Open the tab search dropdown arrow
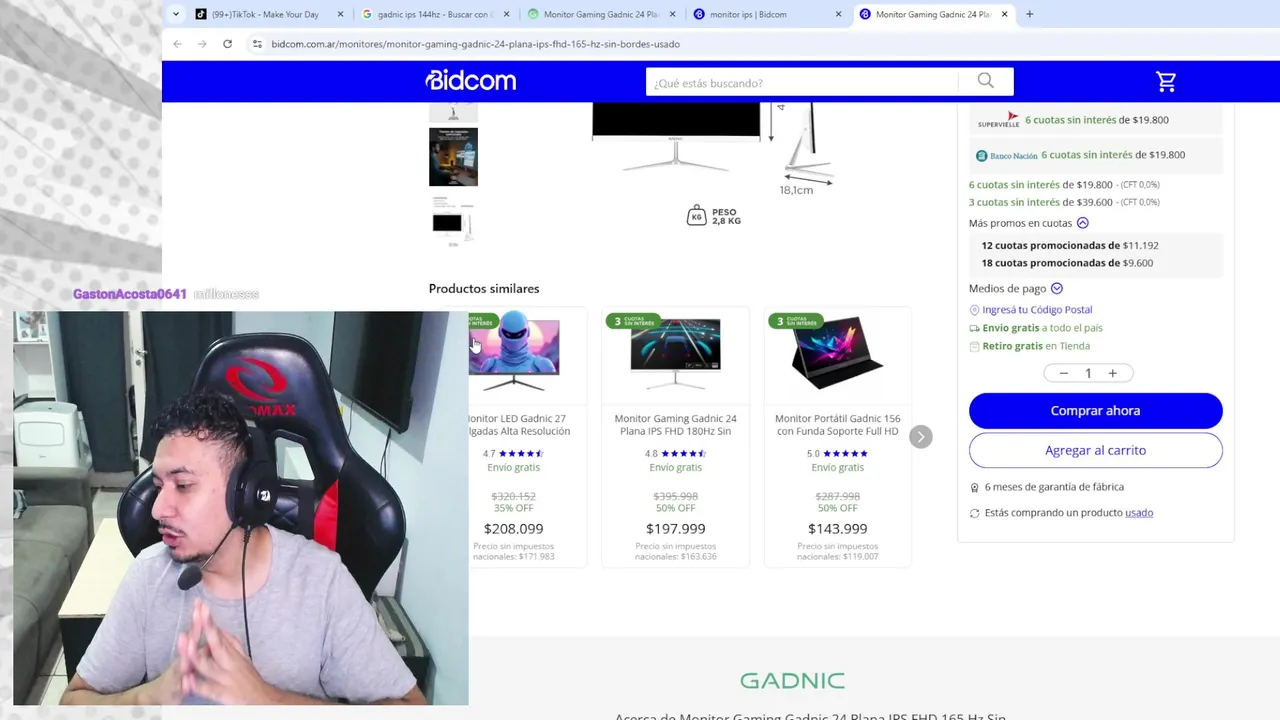The width and height of the screenshot is (1280, 720). point(176,14)
